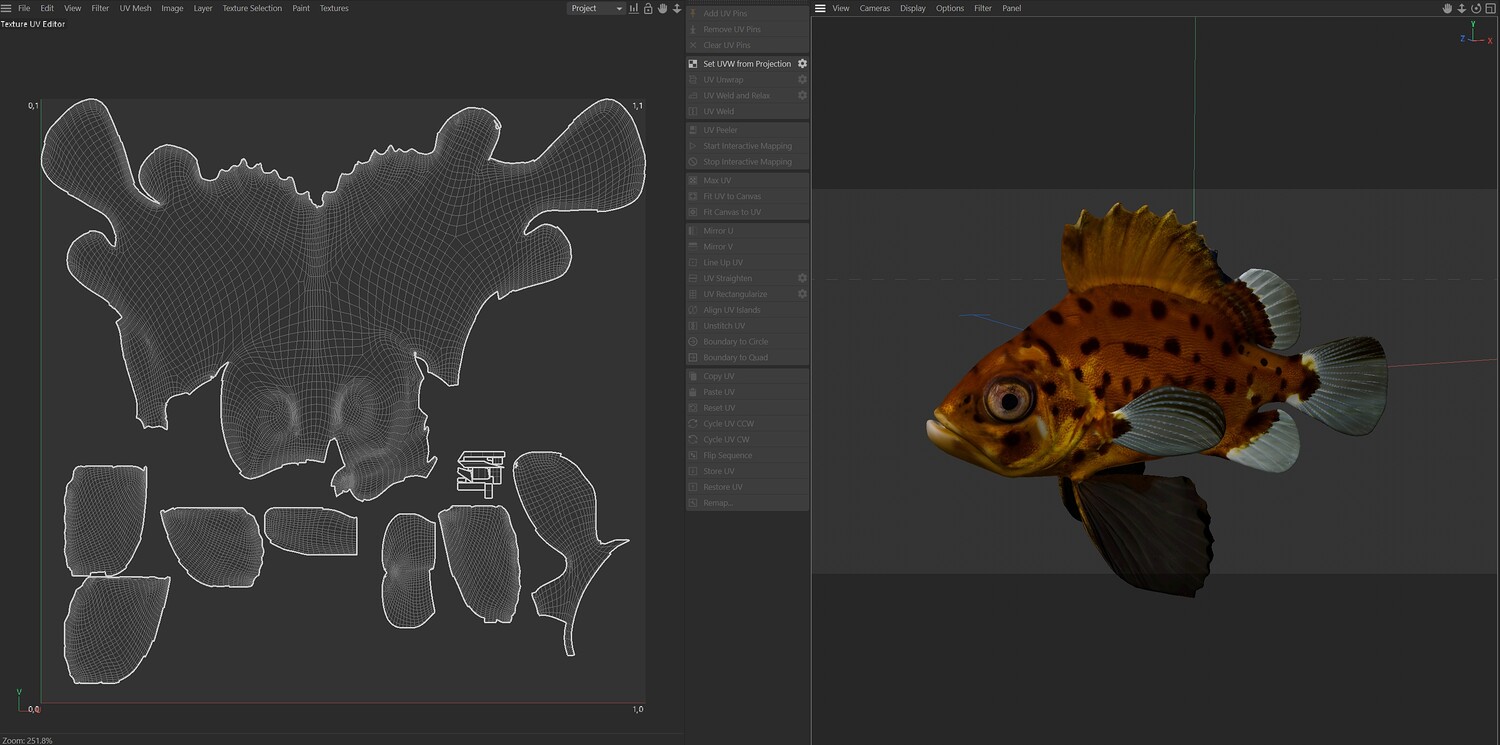Open UV Weld and Relax settings gear
1500x745 pixels.
pyautogui.click(x=802, y=96)
